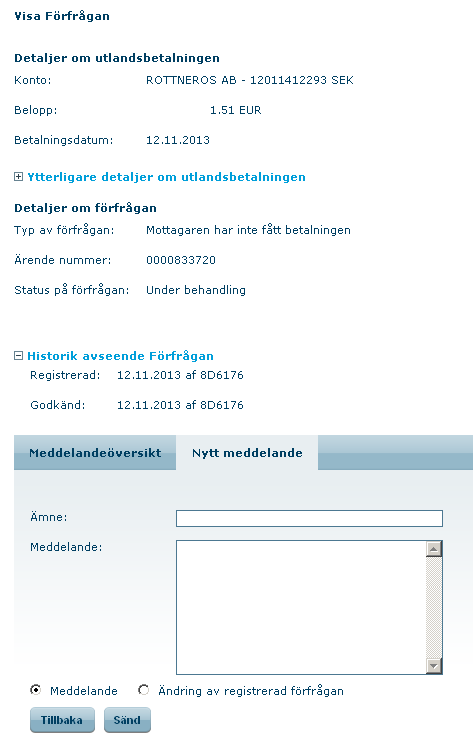Switch to the Meddelandeöversikt tab
This screenshot has width=473, height=747.
(95, 453)
